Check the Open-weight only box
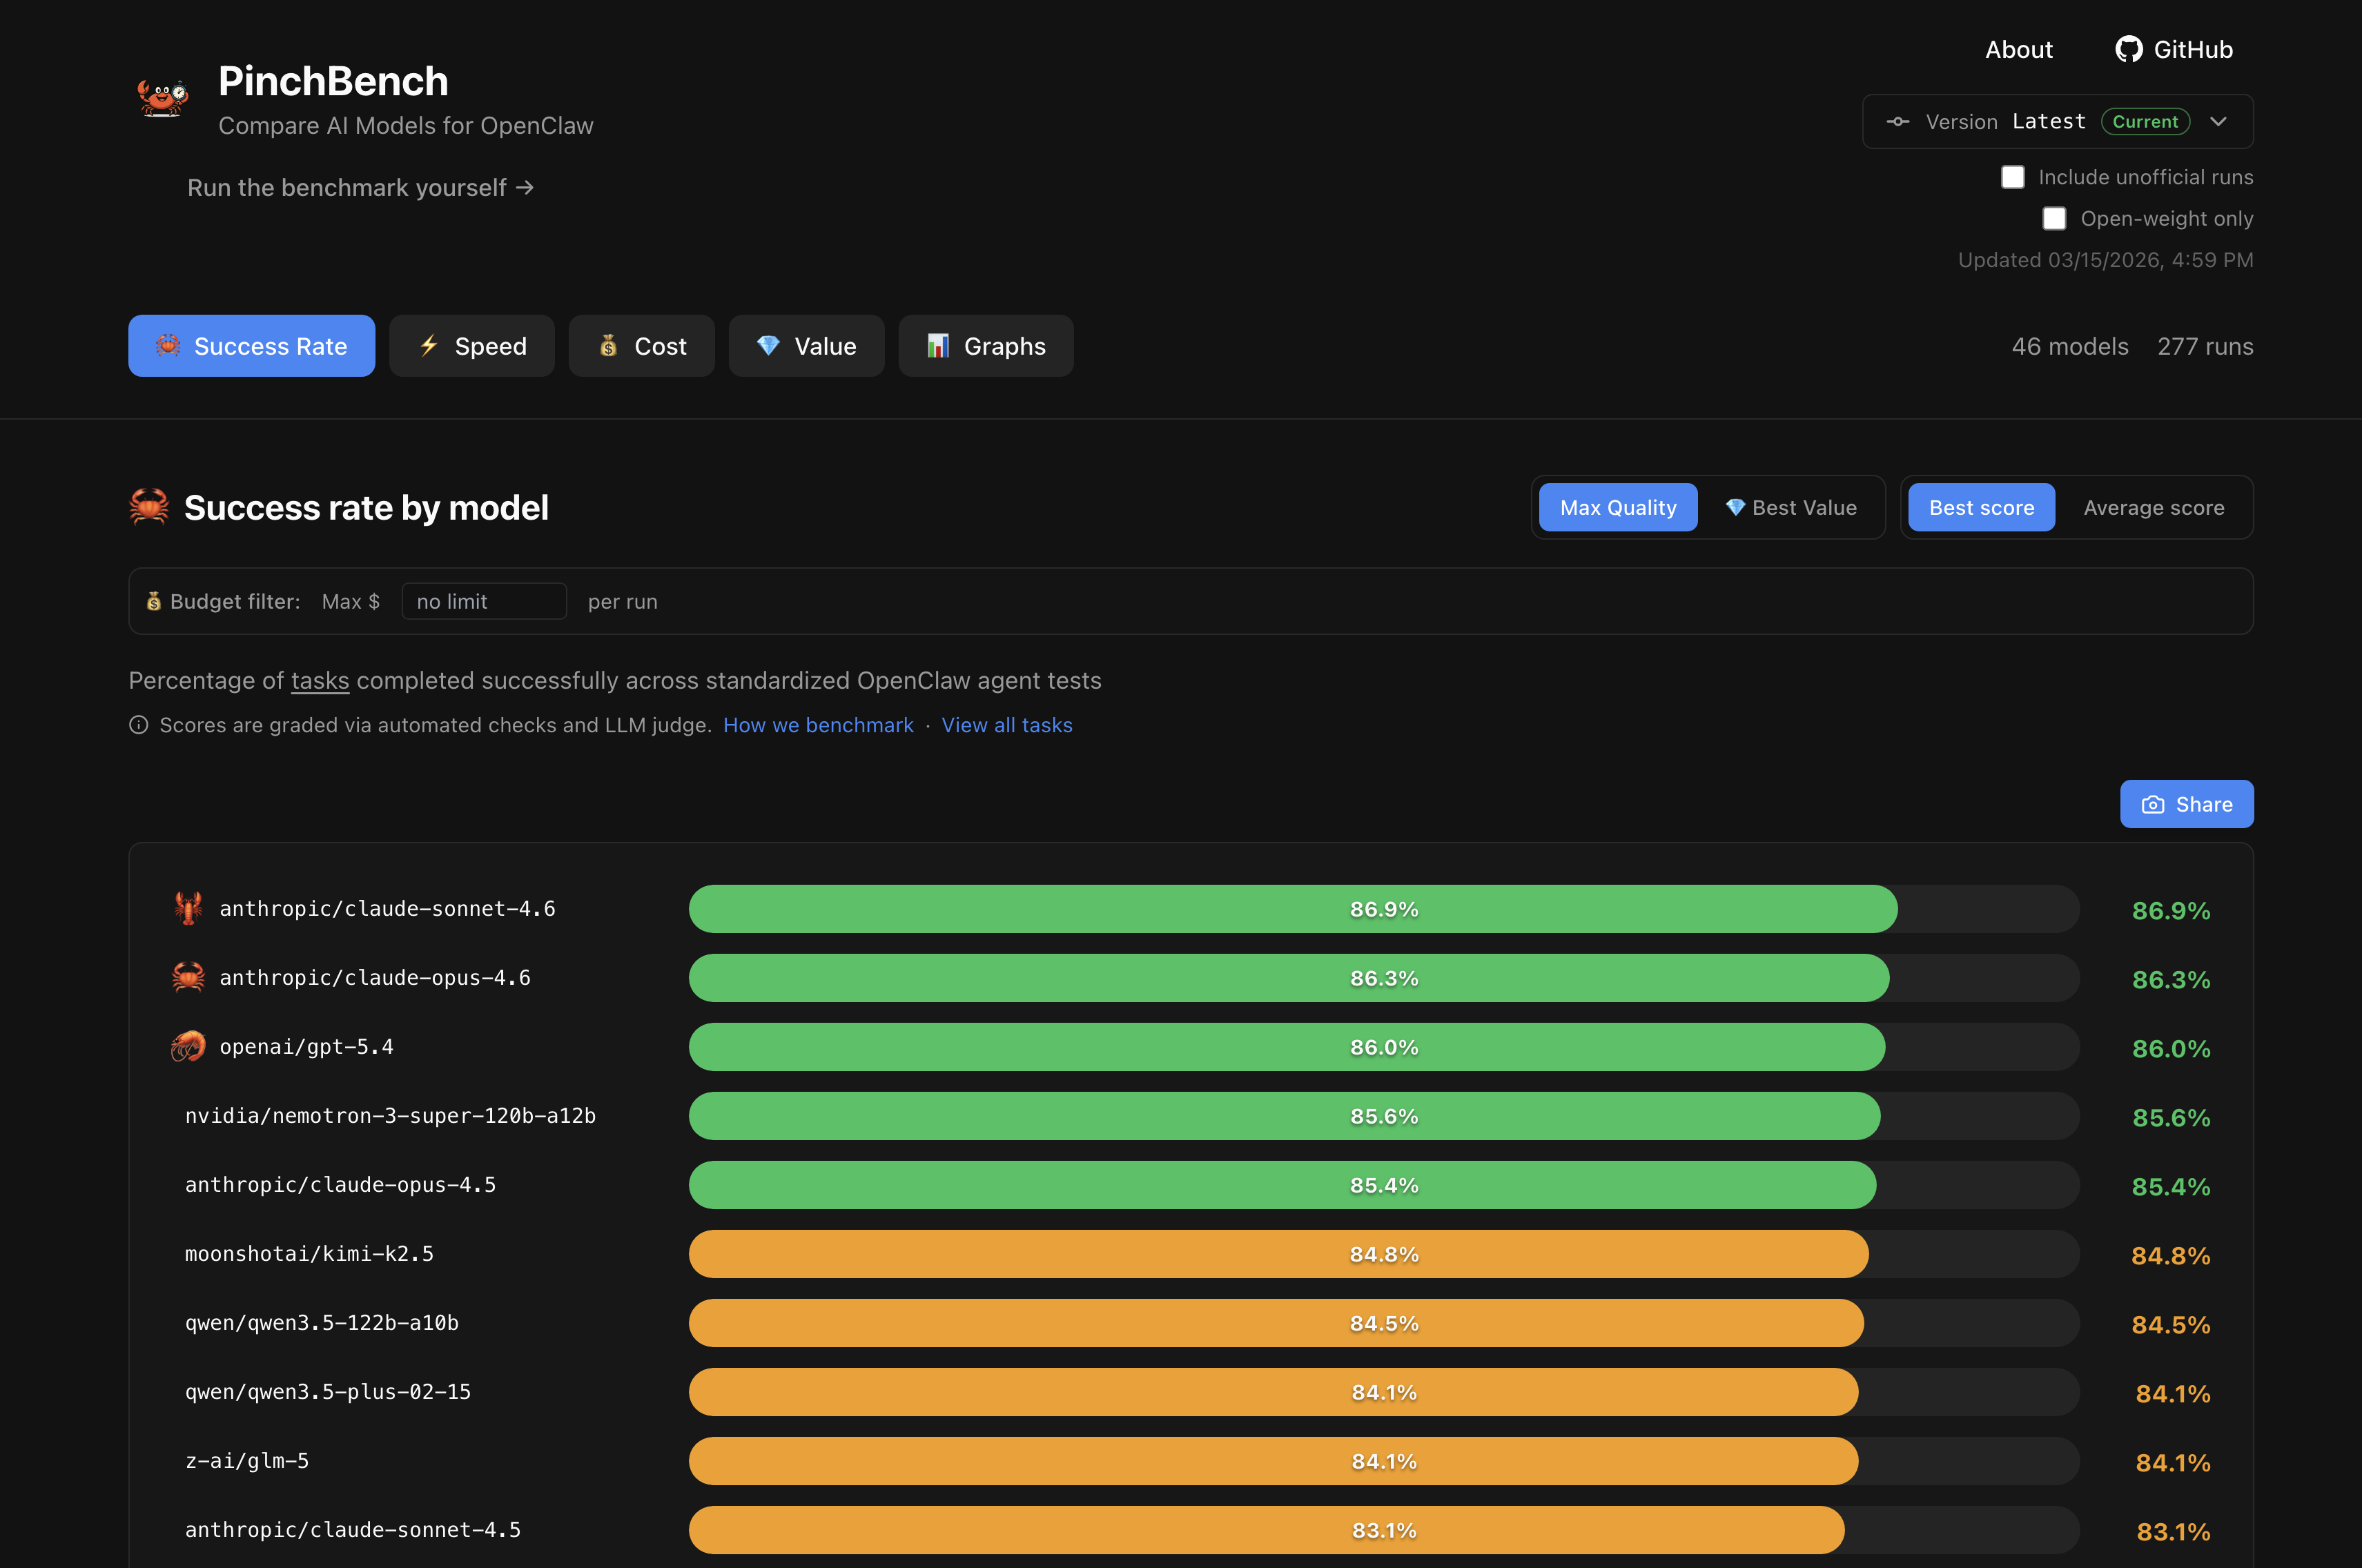Screen dimensions: 2362x1568 point(2053,218)
